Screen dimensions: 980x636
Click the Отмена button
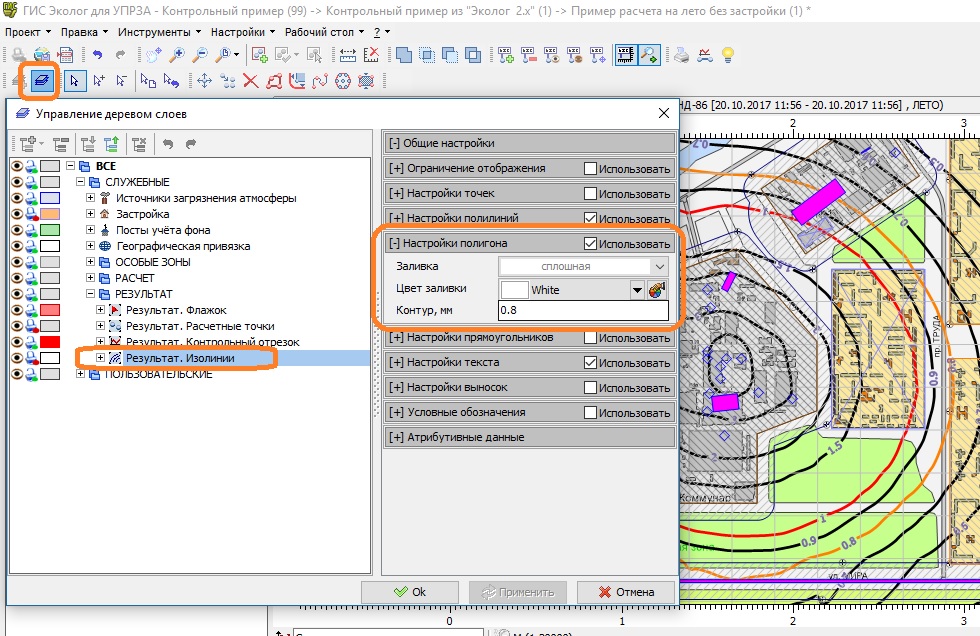pyautogui.click(x=625, y=592)
